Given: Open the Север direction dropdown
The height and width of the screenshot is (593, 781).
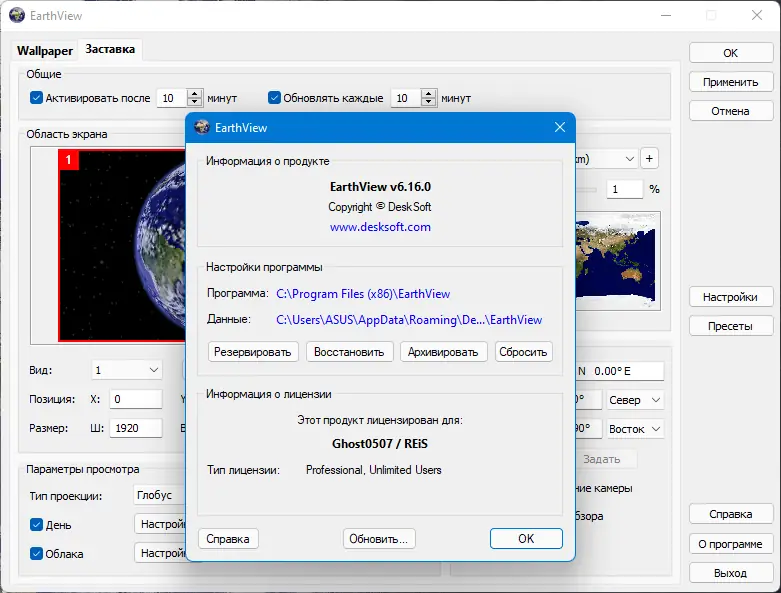Looking at the screenshot, I should (x=635, y=400).
